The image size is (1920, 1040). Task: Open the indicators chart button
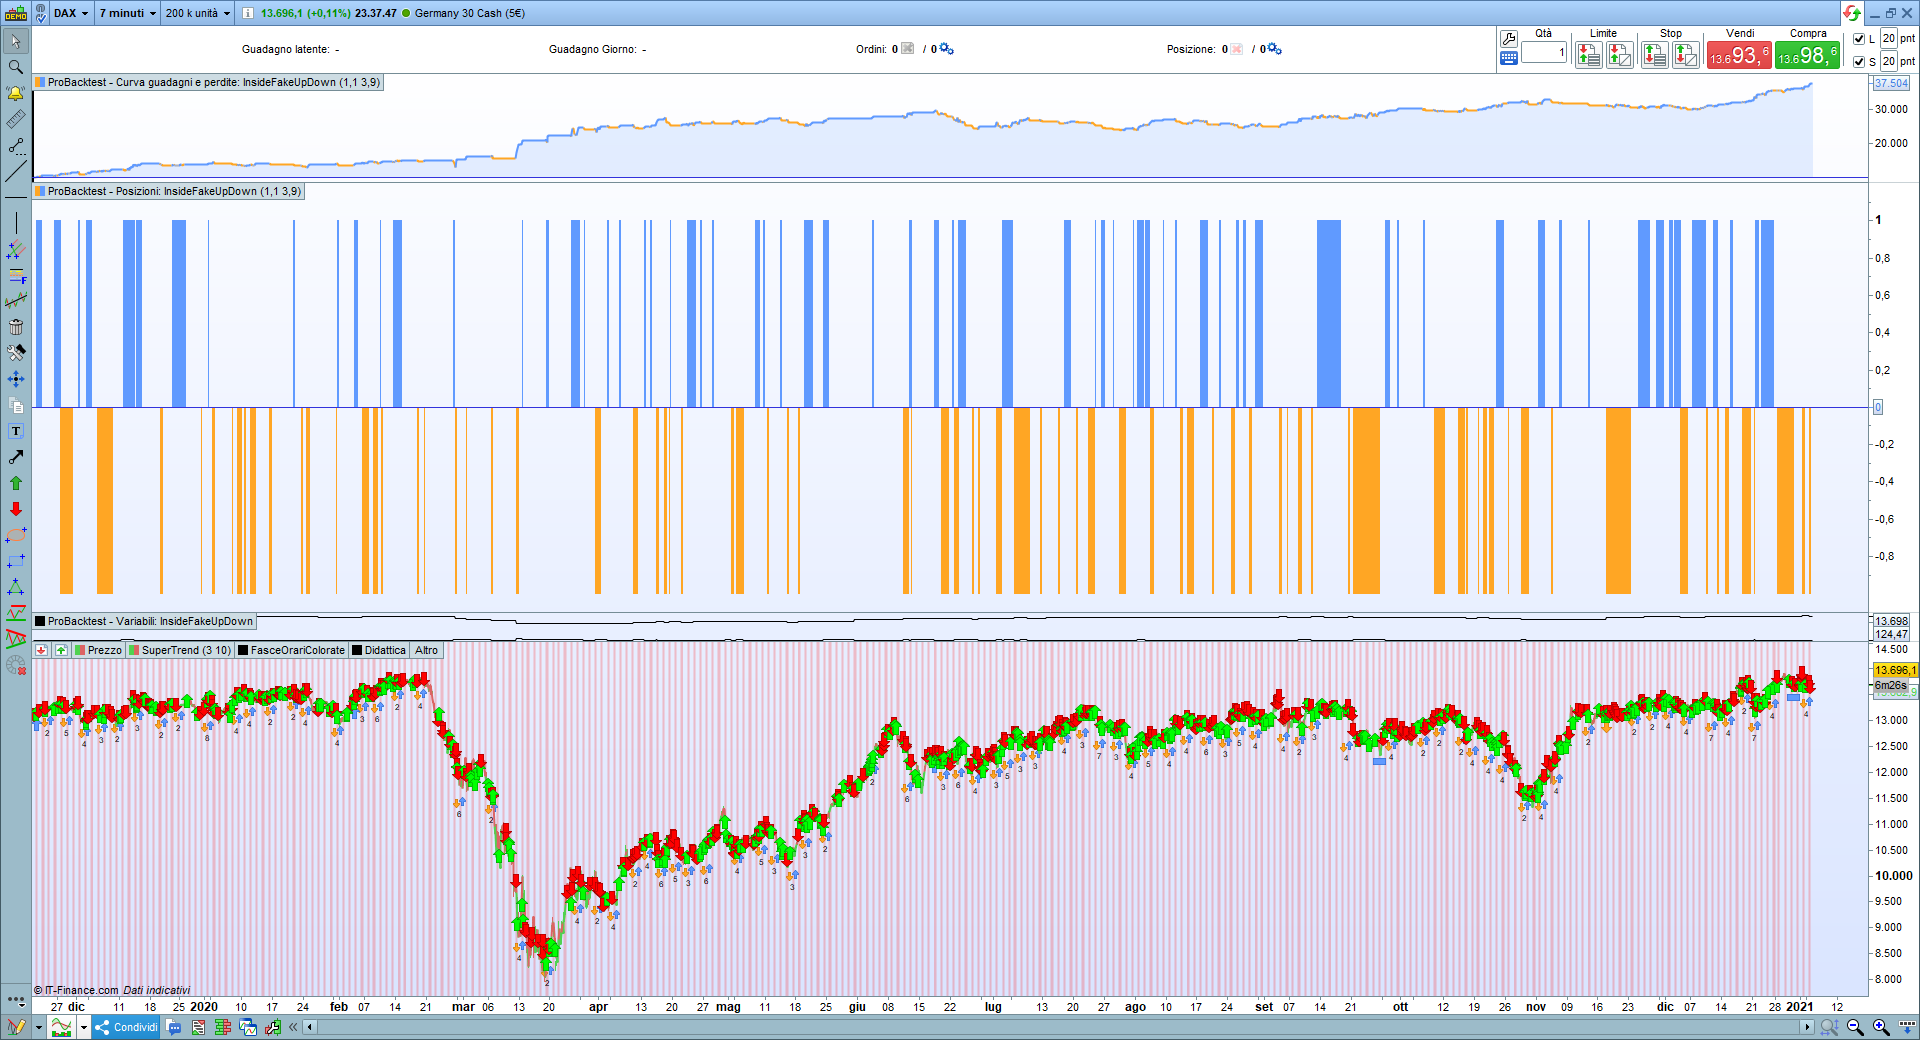point(62,1027)
